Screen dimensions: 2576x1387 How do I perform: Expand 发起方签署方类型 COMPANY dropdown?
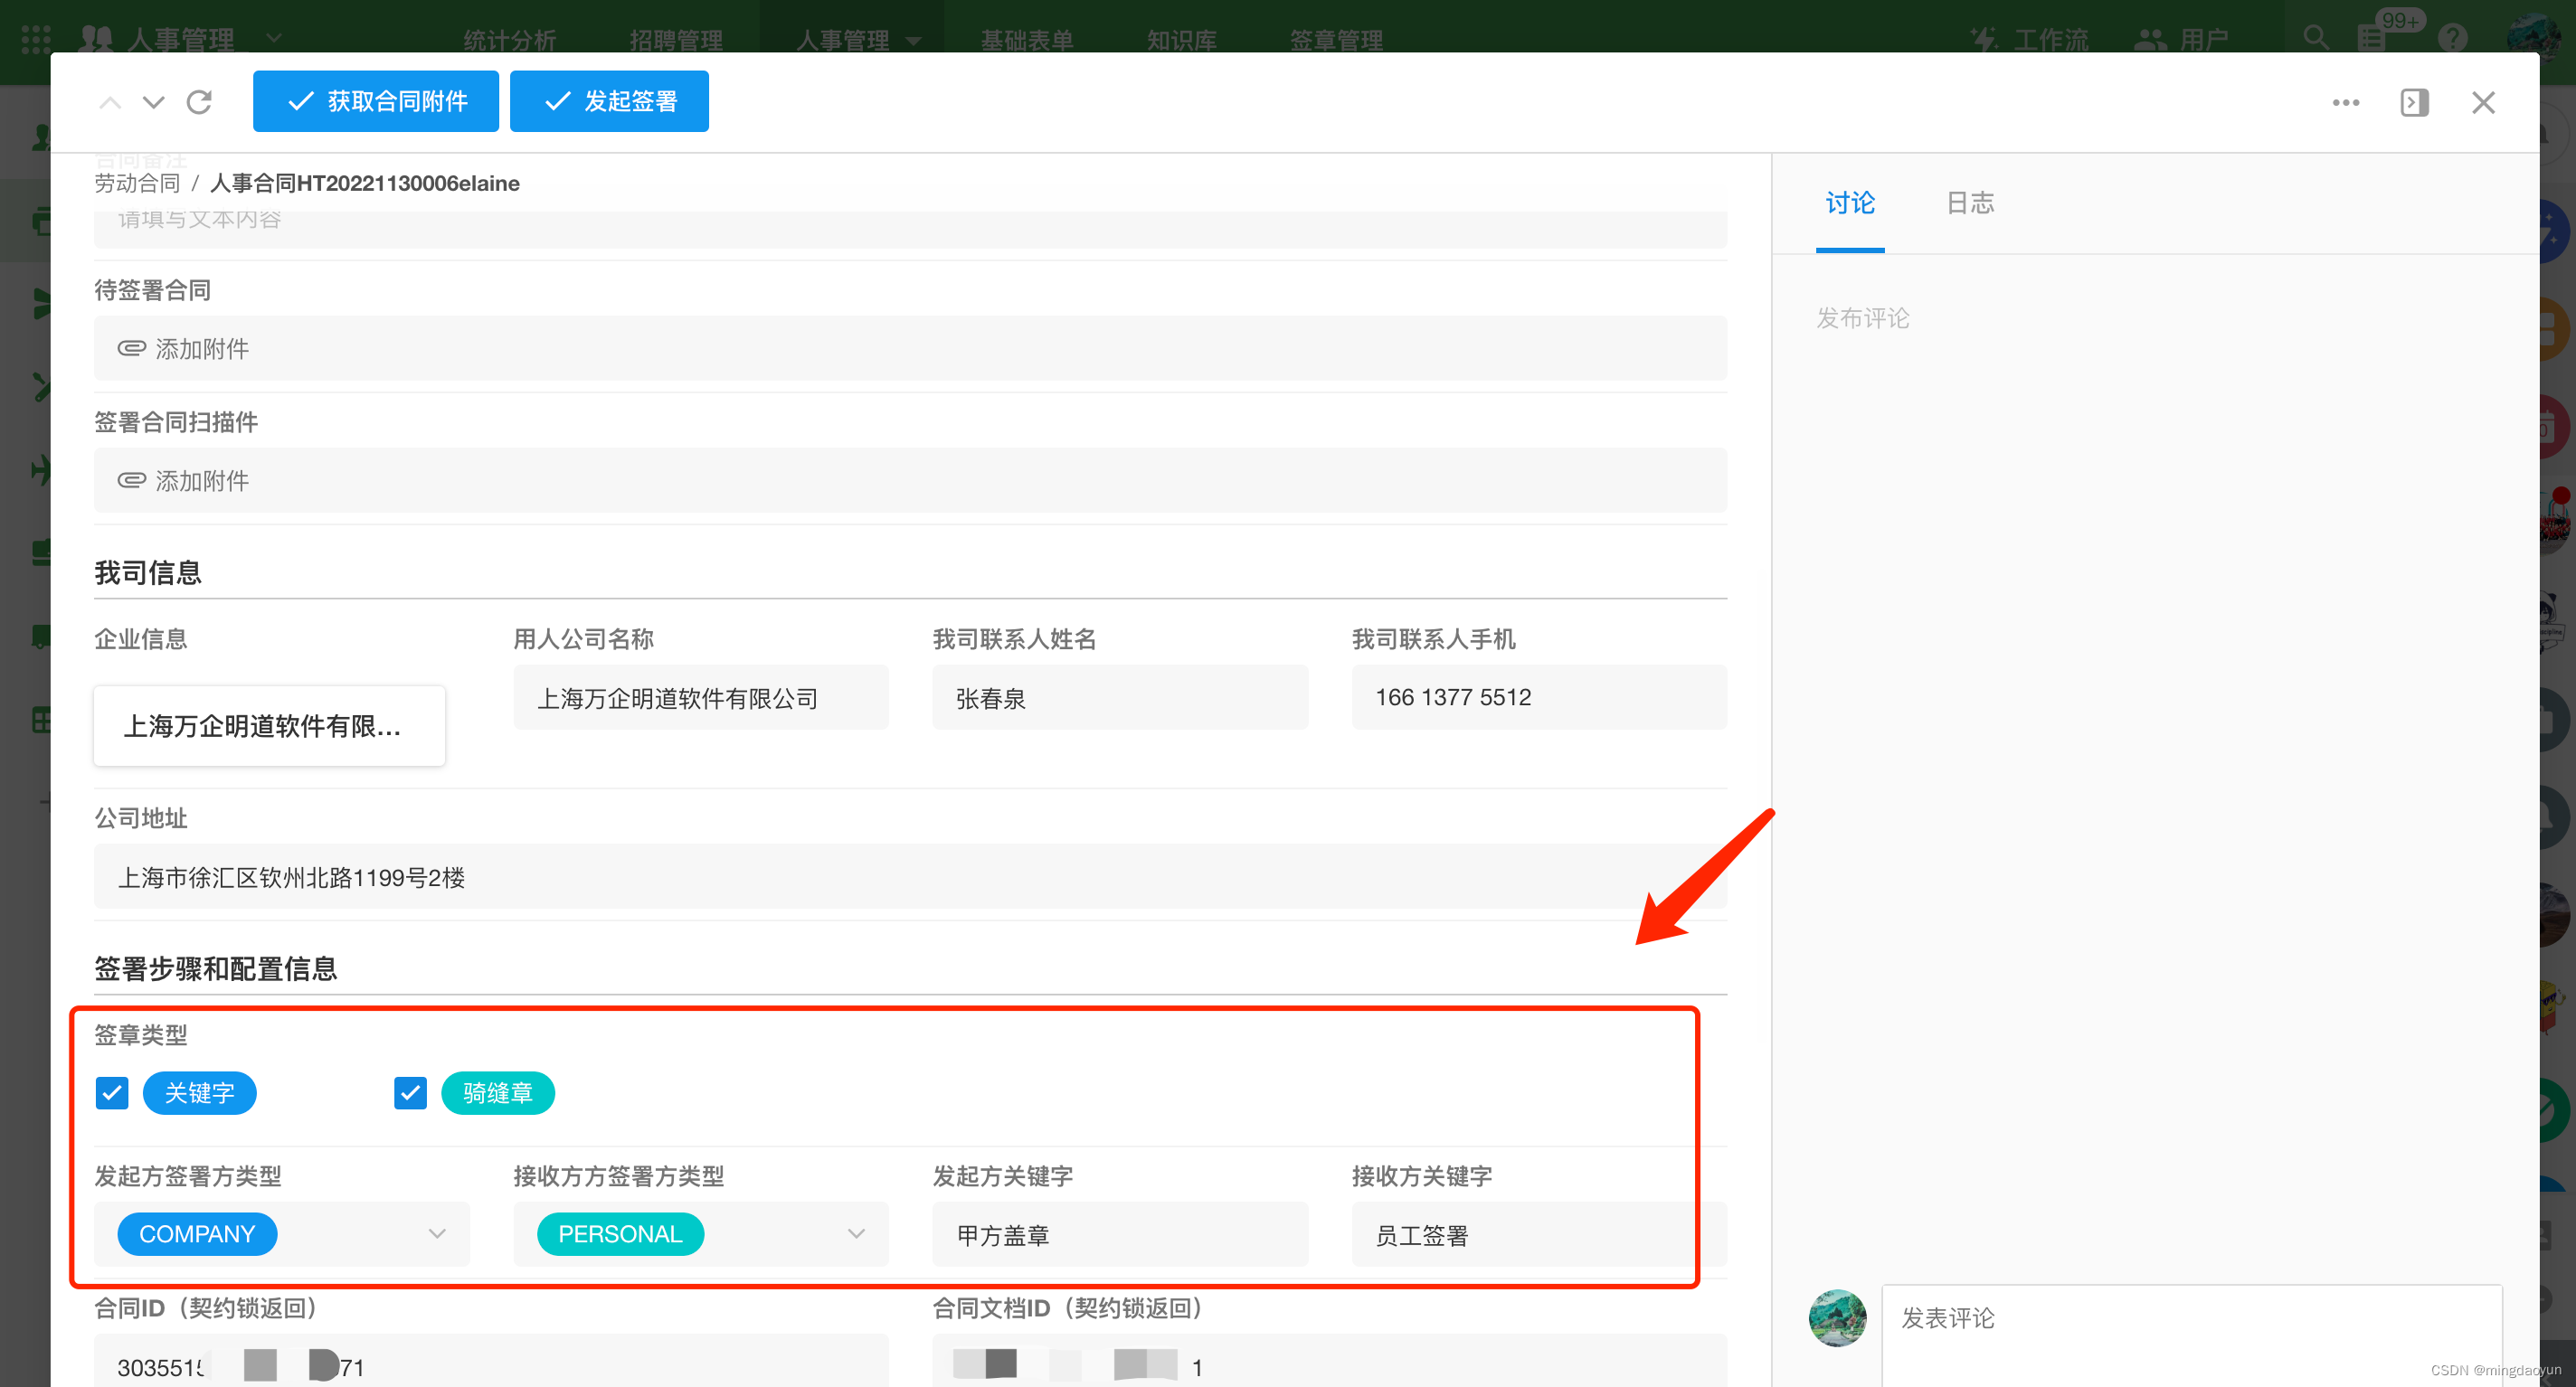[436, 1233]
